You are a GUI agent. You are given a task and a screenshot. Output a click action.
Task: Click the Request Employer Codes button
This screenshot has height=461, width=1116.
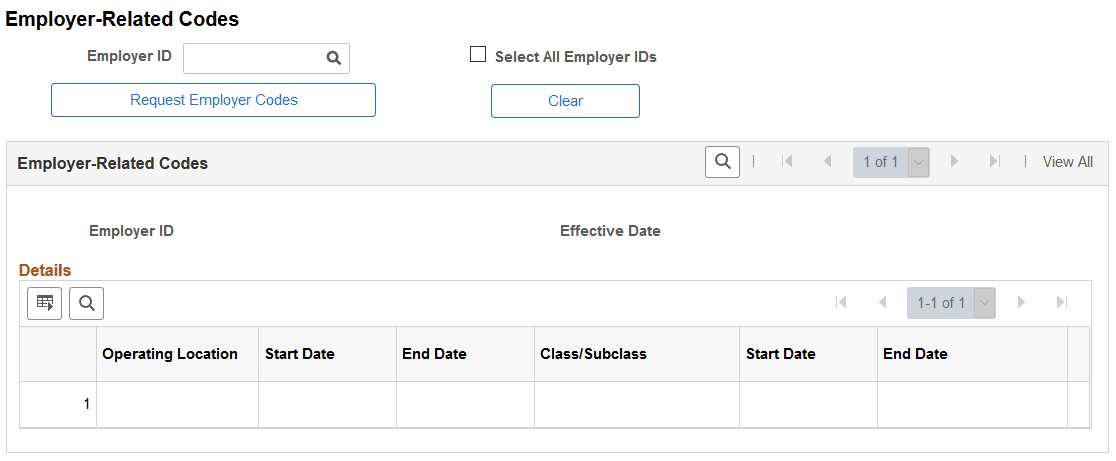tap(214, 100)
